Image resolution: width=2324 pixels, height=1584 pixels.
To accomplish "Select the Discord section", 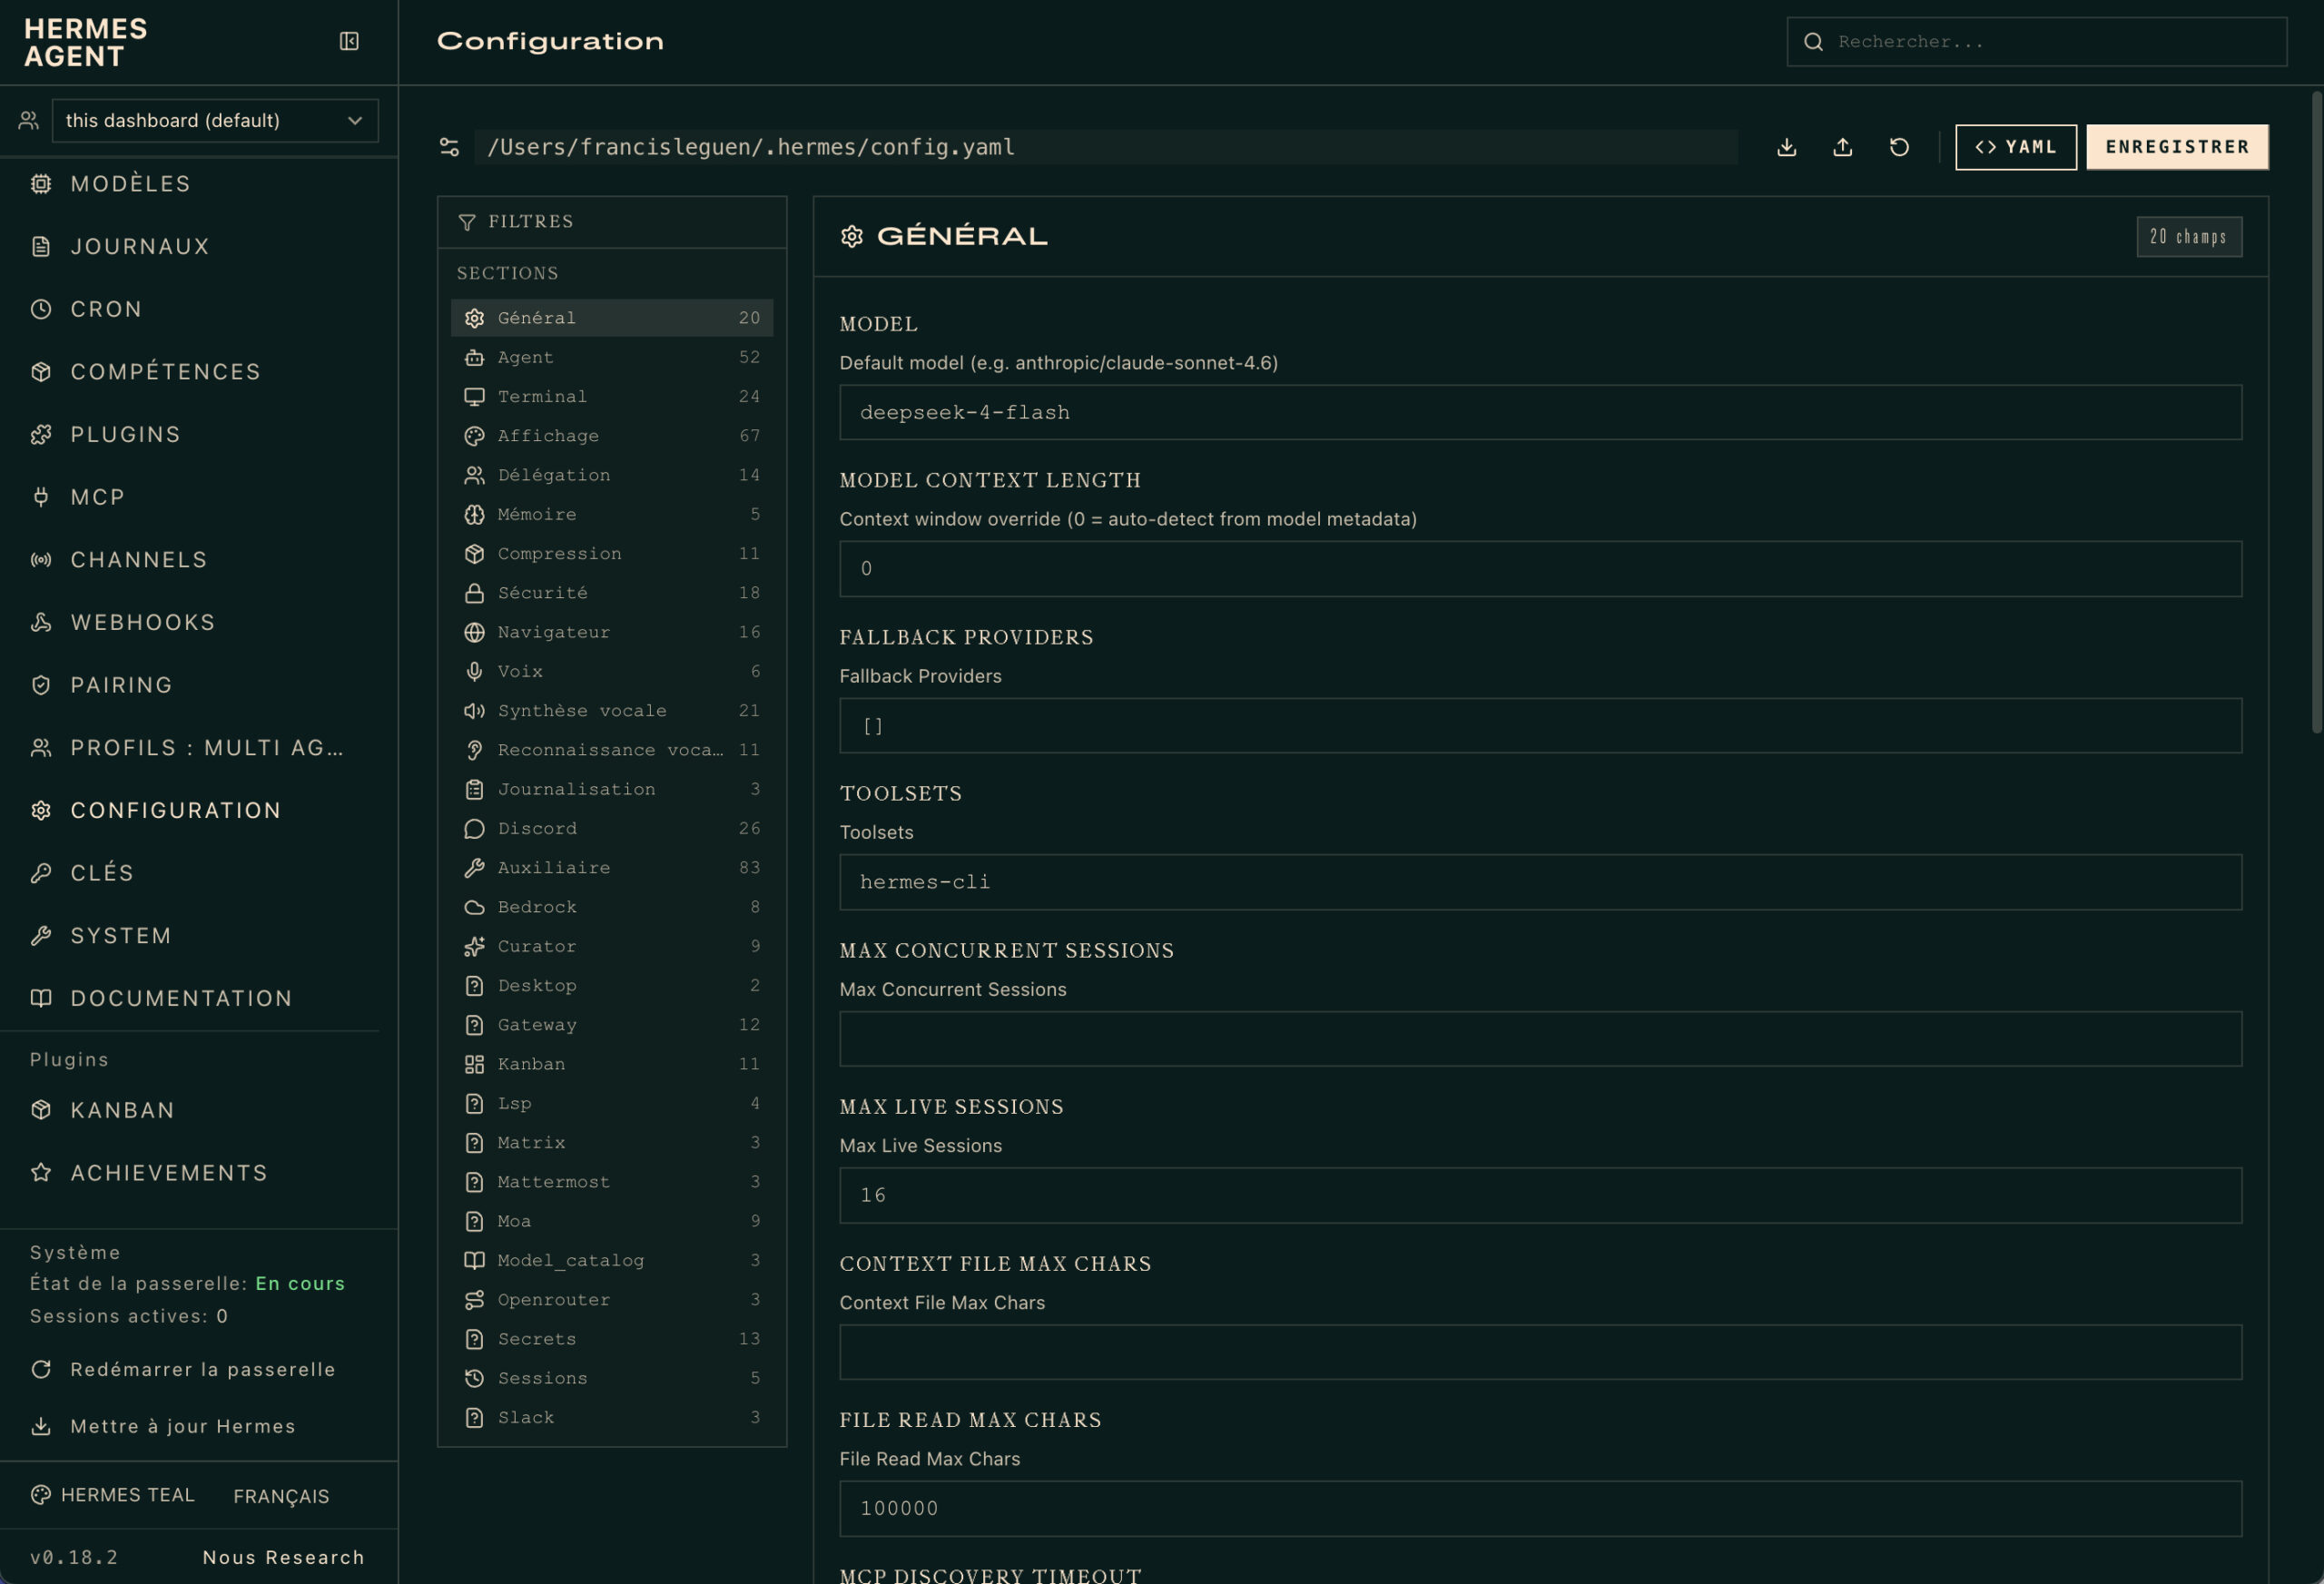I will click(612, 829).
